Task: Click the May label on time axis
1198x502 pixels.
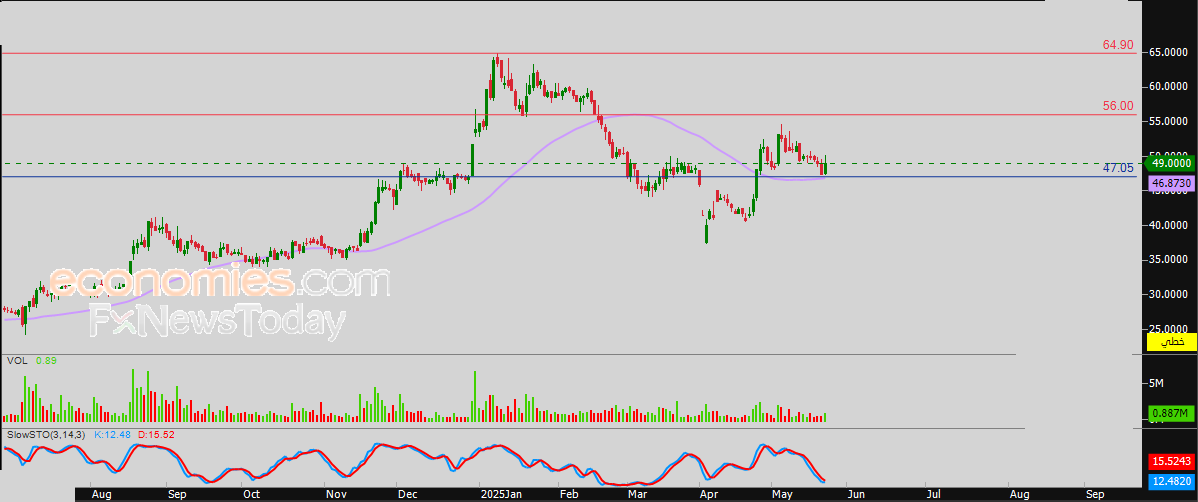Action: [x=781, y=494]
